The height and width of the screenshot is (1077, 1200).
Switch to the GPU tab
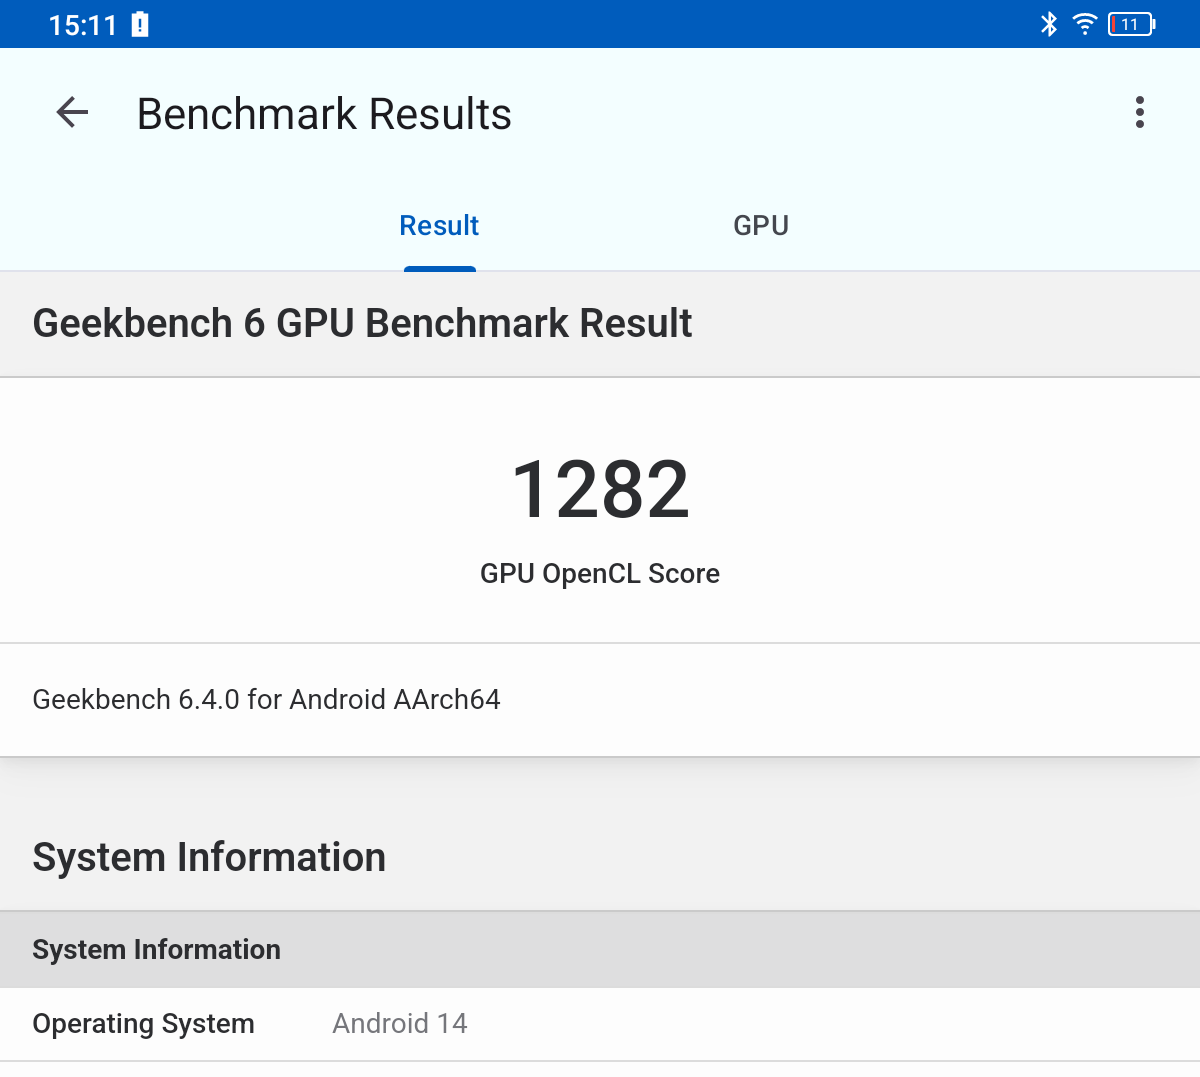coord(761,226)
